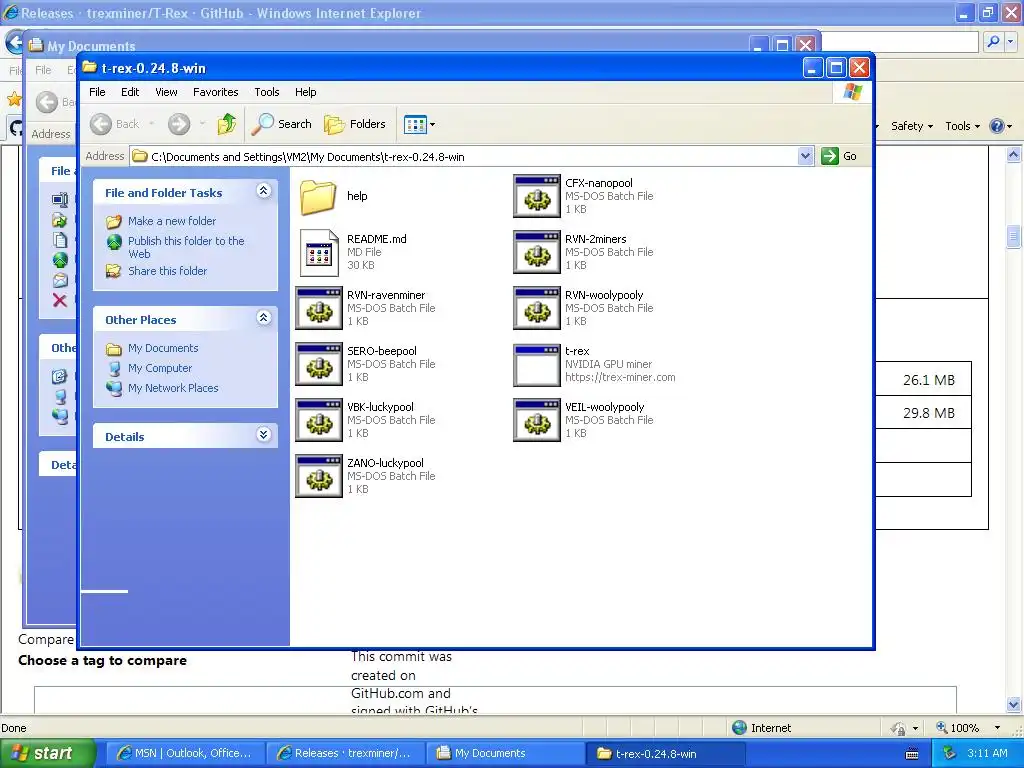Open the Tools menu in t-rex window
This screenshot has width=1024, height=768.
pyautogui.click(x=266, y=92)
